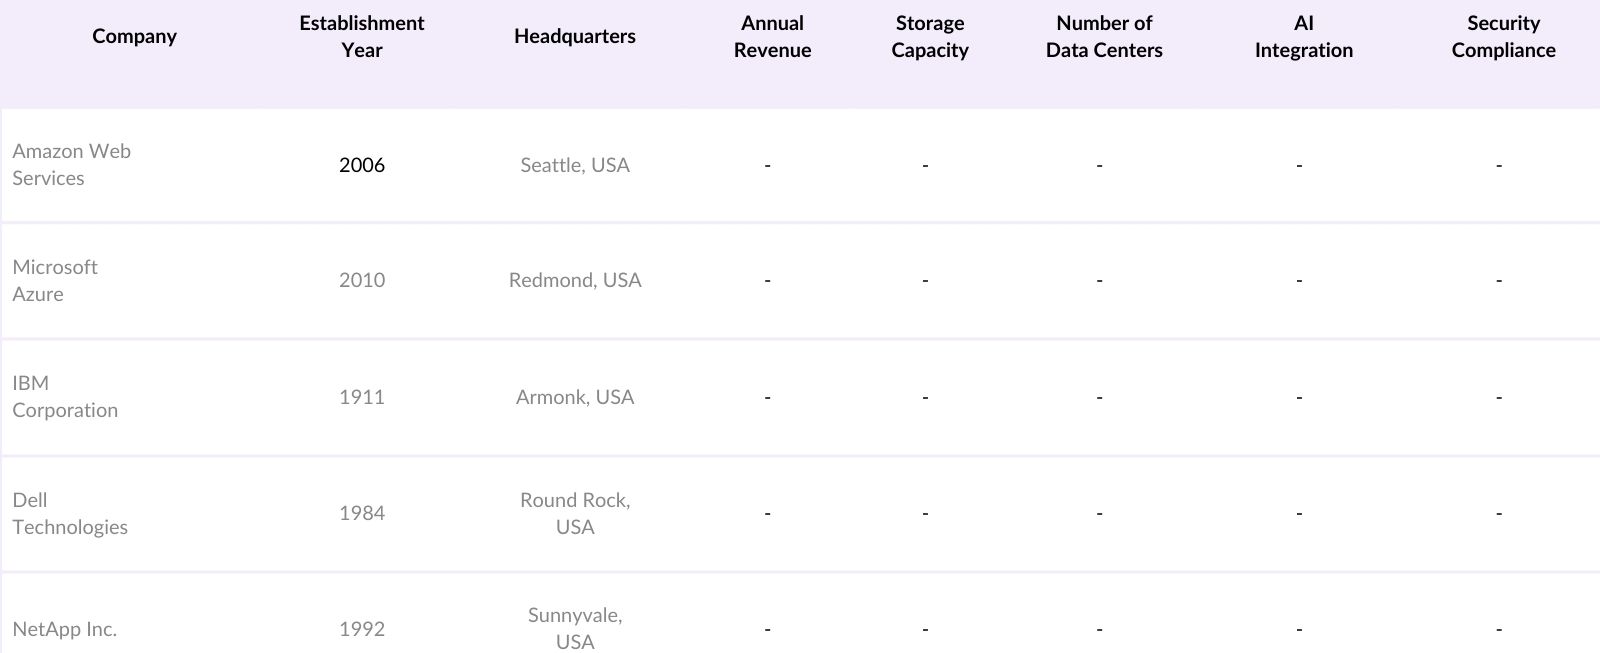The image size is (1600, 653).
Task: Select Annual Revenue cell for IBM Corporation
Action: (768, 397)
